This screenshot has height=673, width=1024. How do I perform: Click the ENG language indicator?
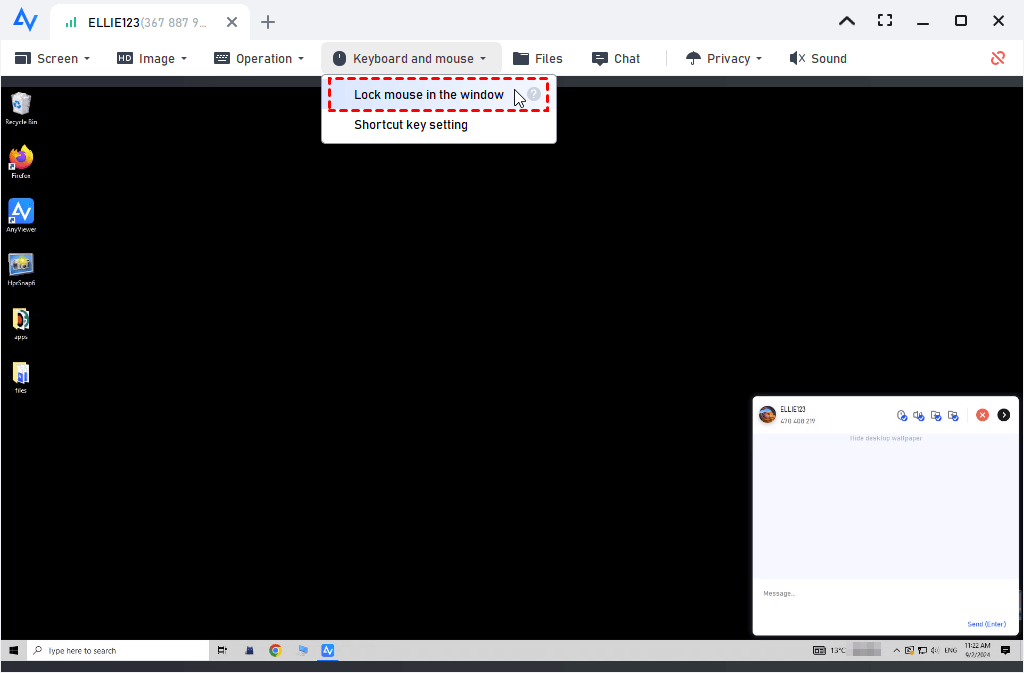point(951,650)
